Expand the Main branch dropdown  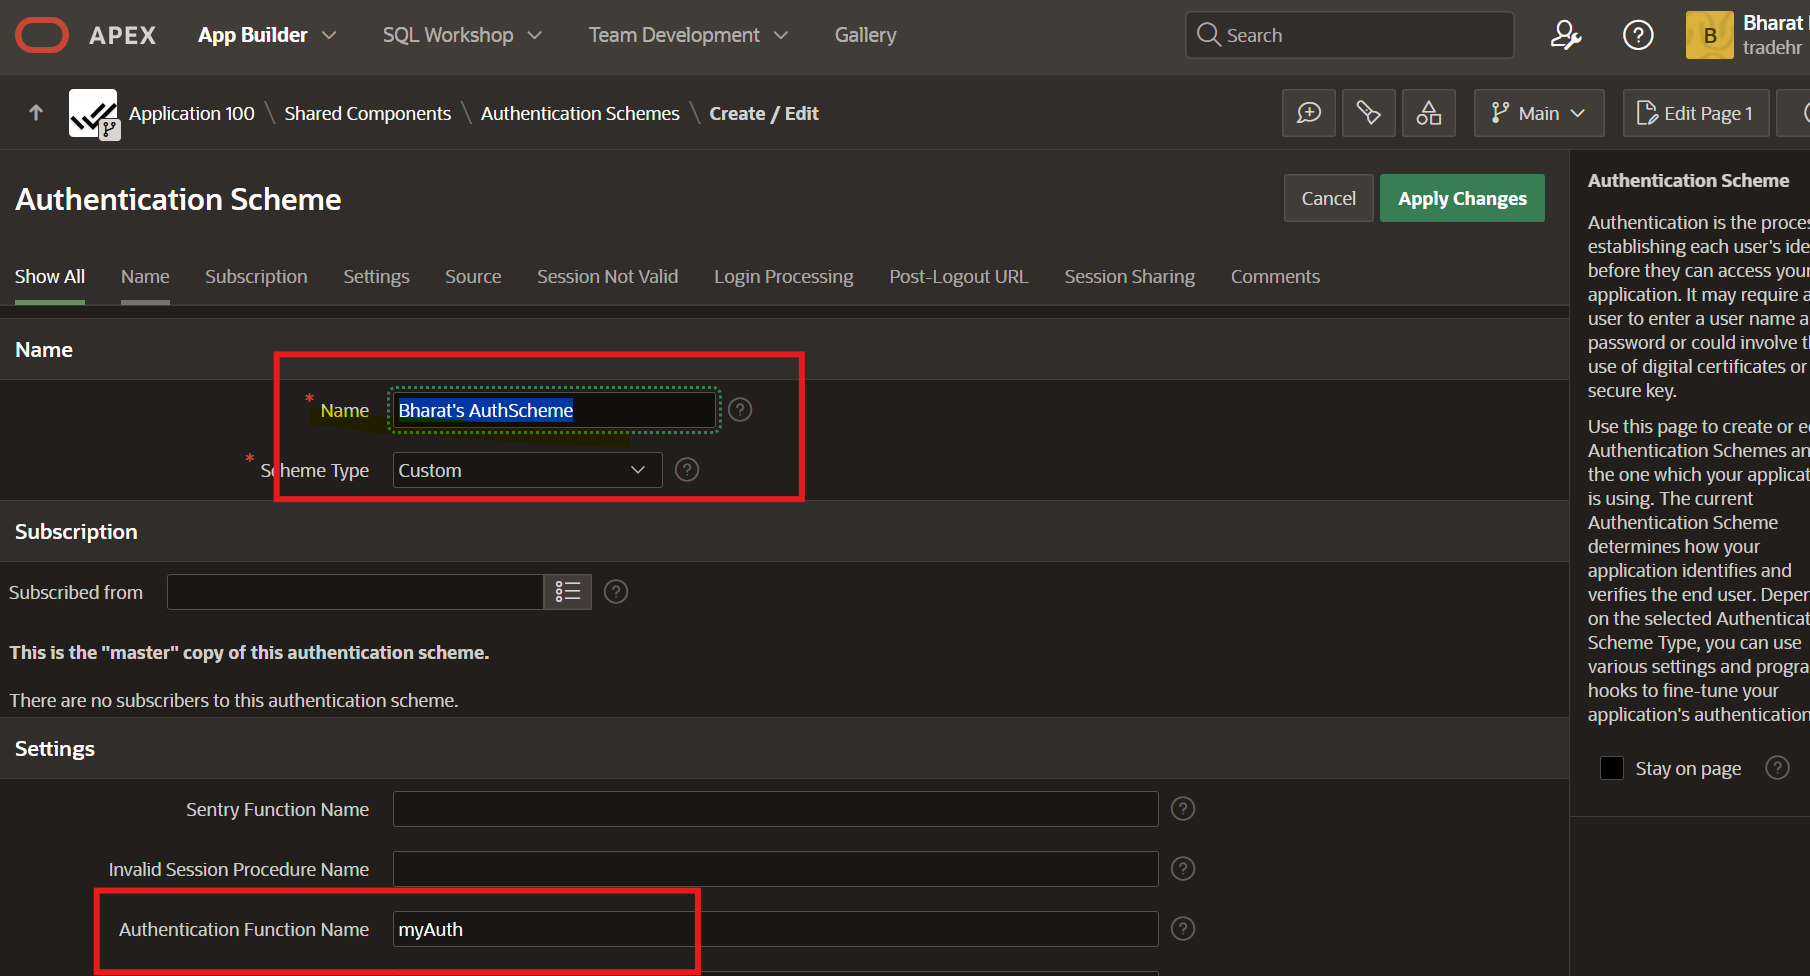pyautogui.click(x=1539, y=113)
